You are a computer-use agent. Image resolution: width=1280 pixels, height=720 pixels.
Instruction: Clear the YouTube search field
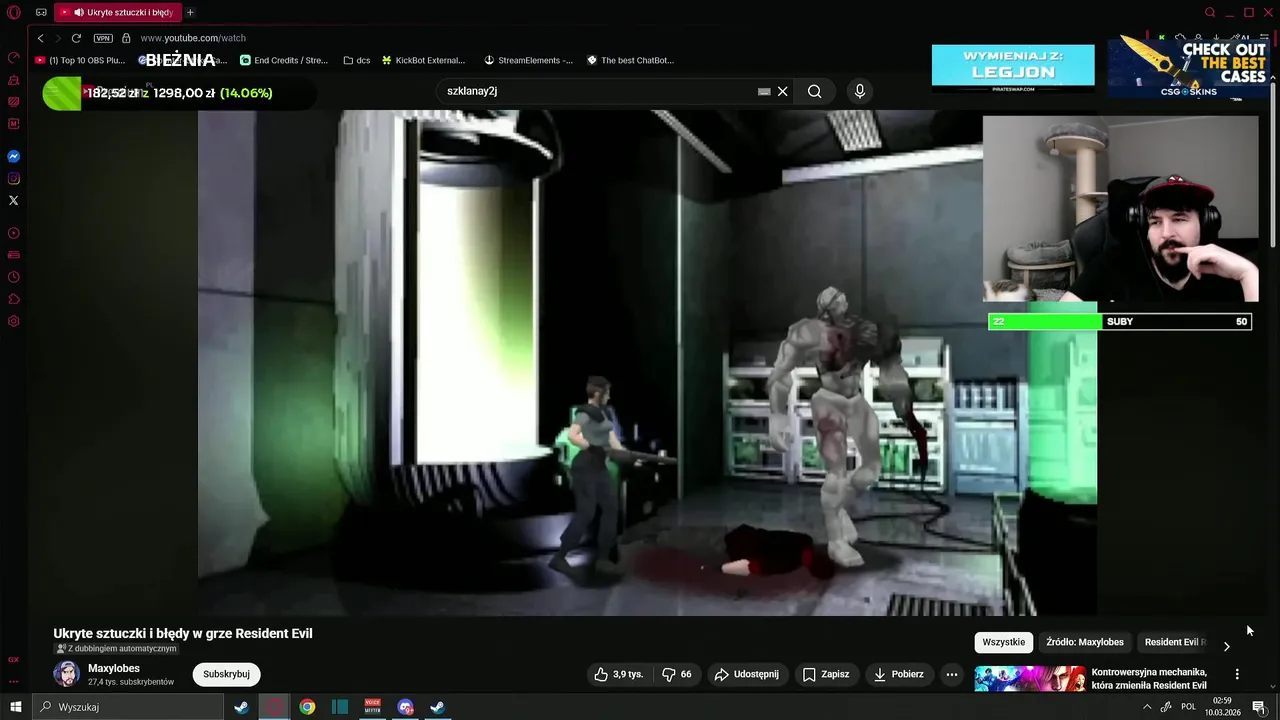[x=783, y=91]
